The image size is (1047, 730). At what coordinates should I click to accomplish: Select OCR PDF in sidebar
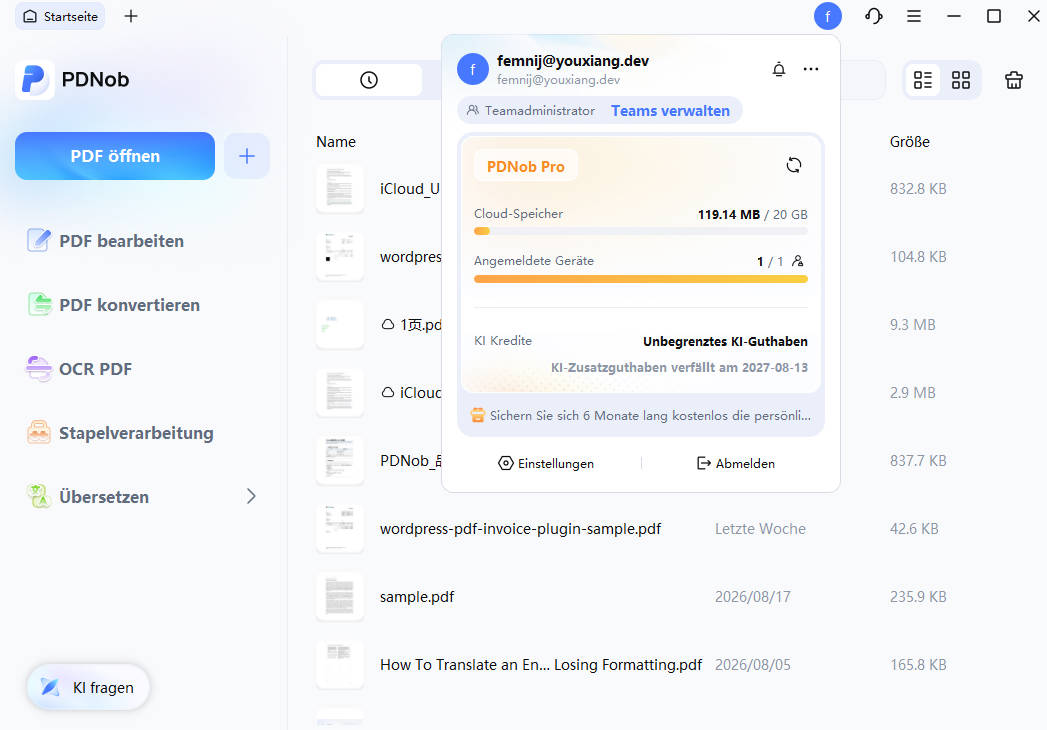(79, 369)
